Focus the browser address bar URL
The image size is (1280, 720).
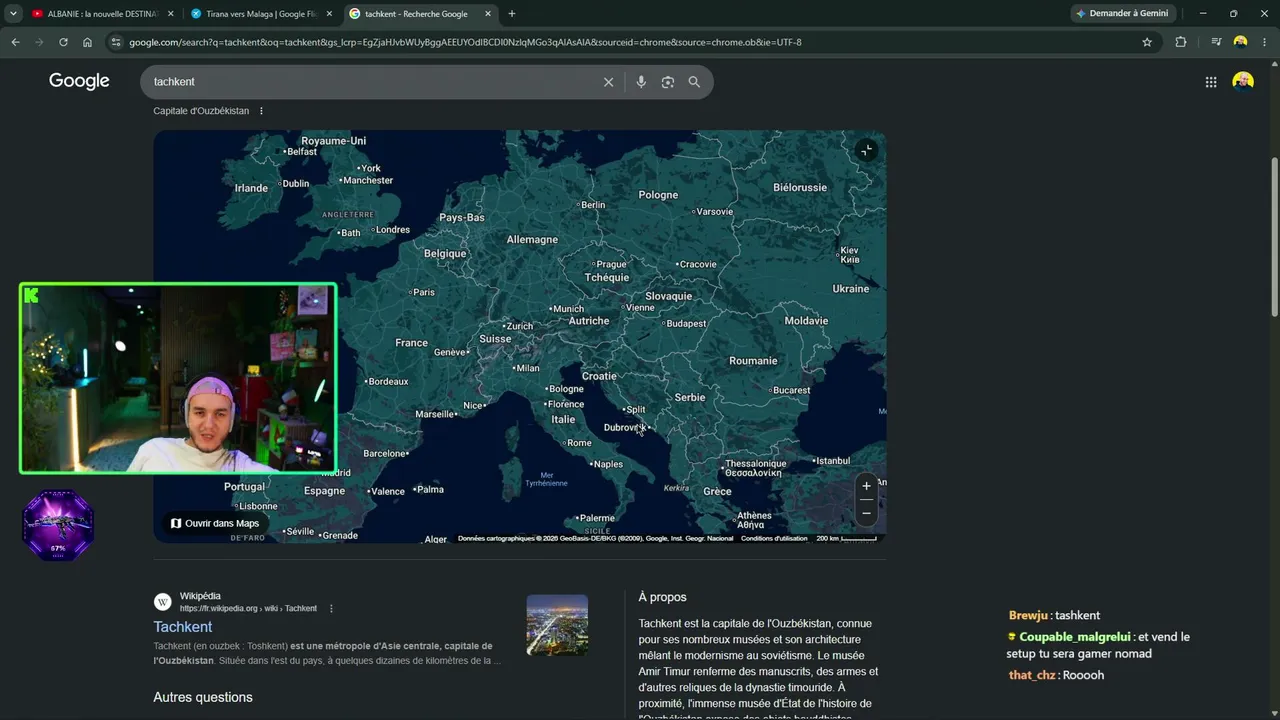630,42
